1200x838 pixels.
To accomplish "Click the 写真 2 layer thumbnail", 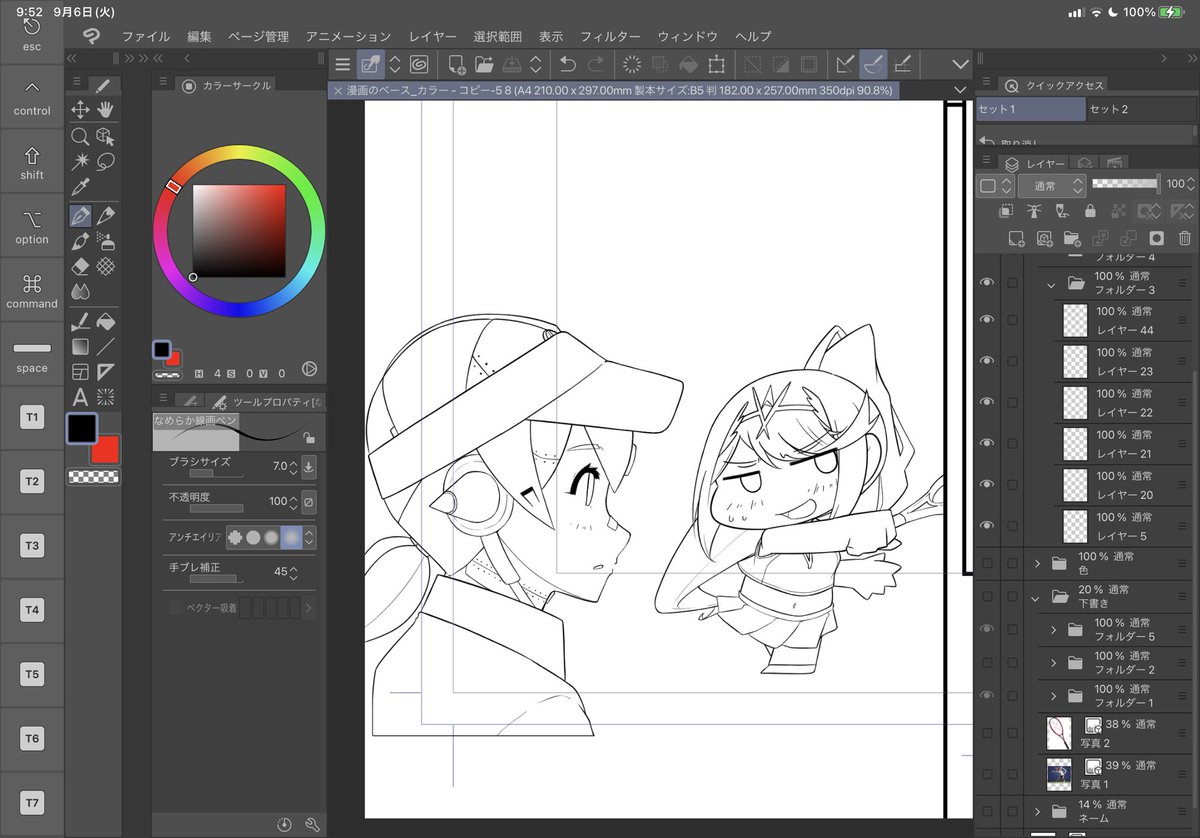I will point(1059,733).
